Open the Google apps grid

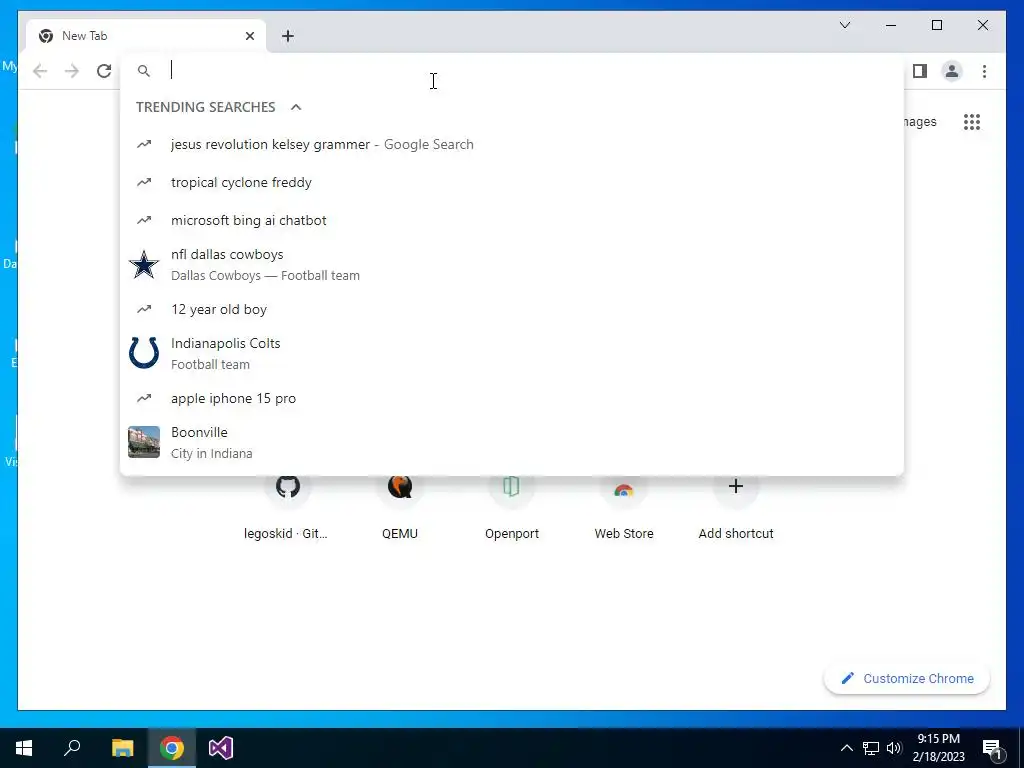pos(972,121)
